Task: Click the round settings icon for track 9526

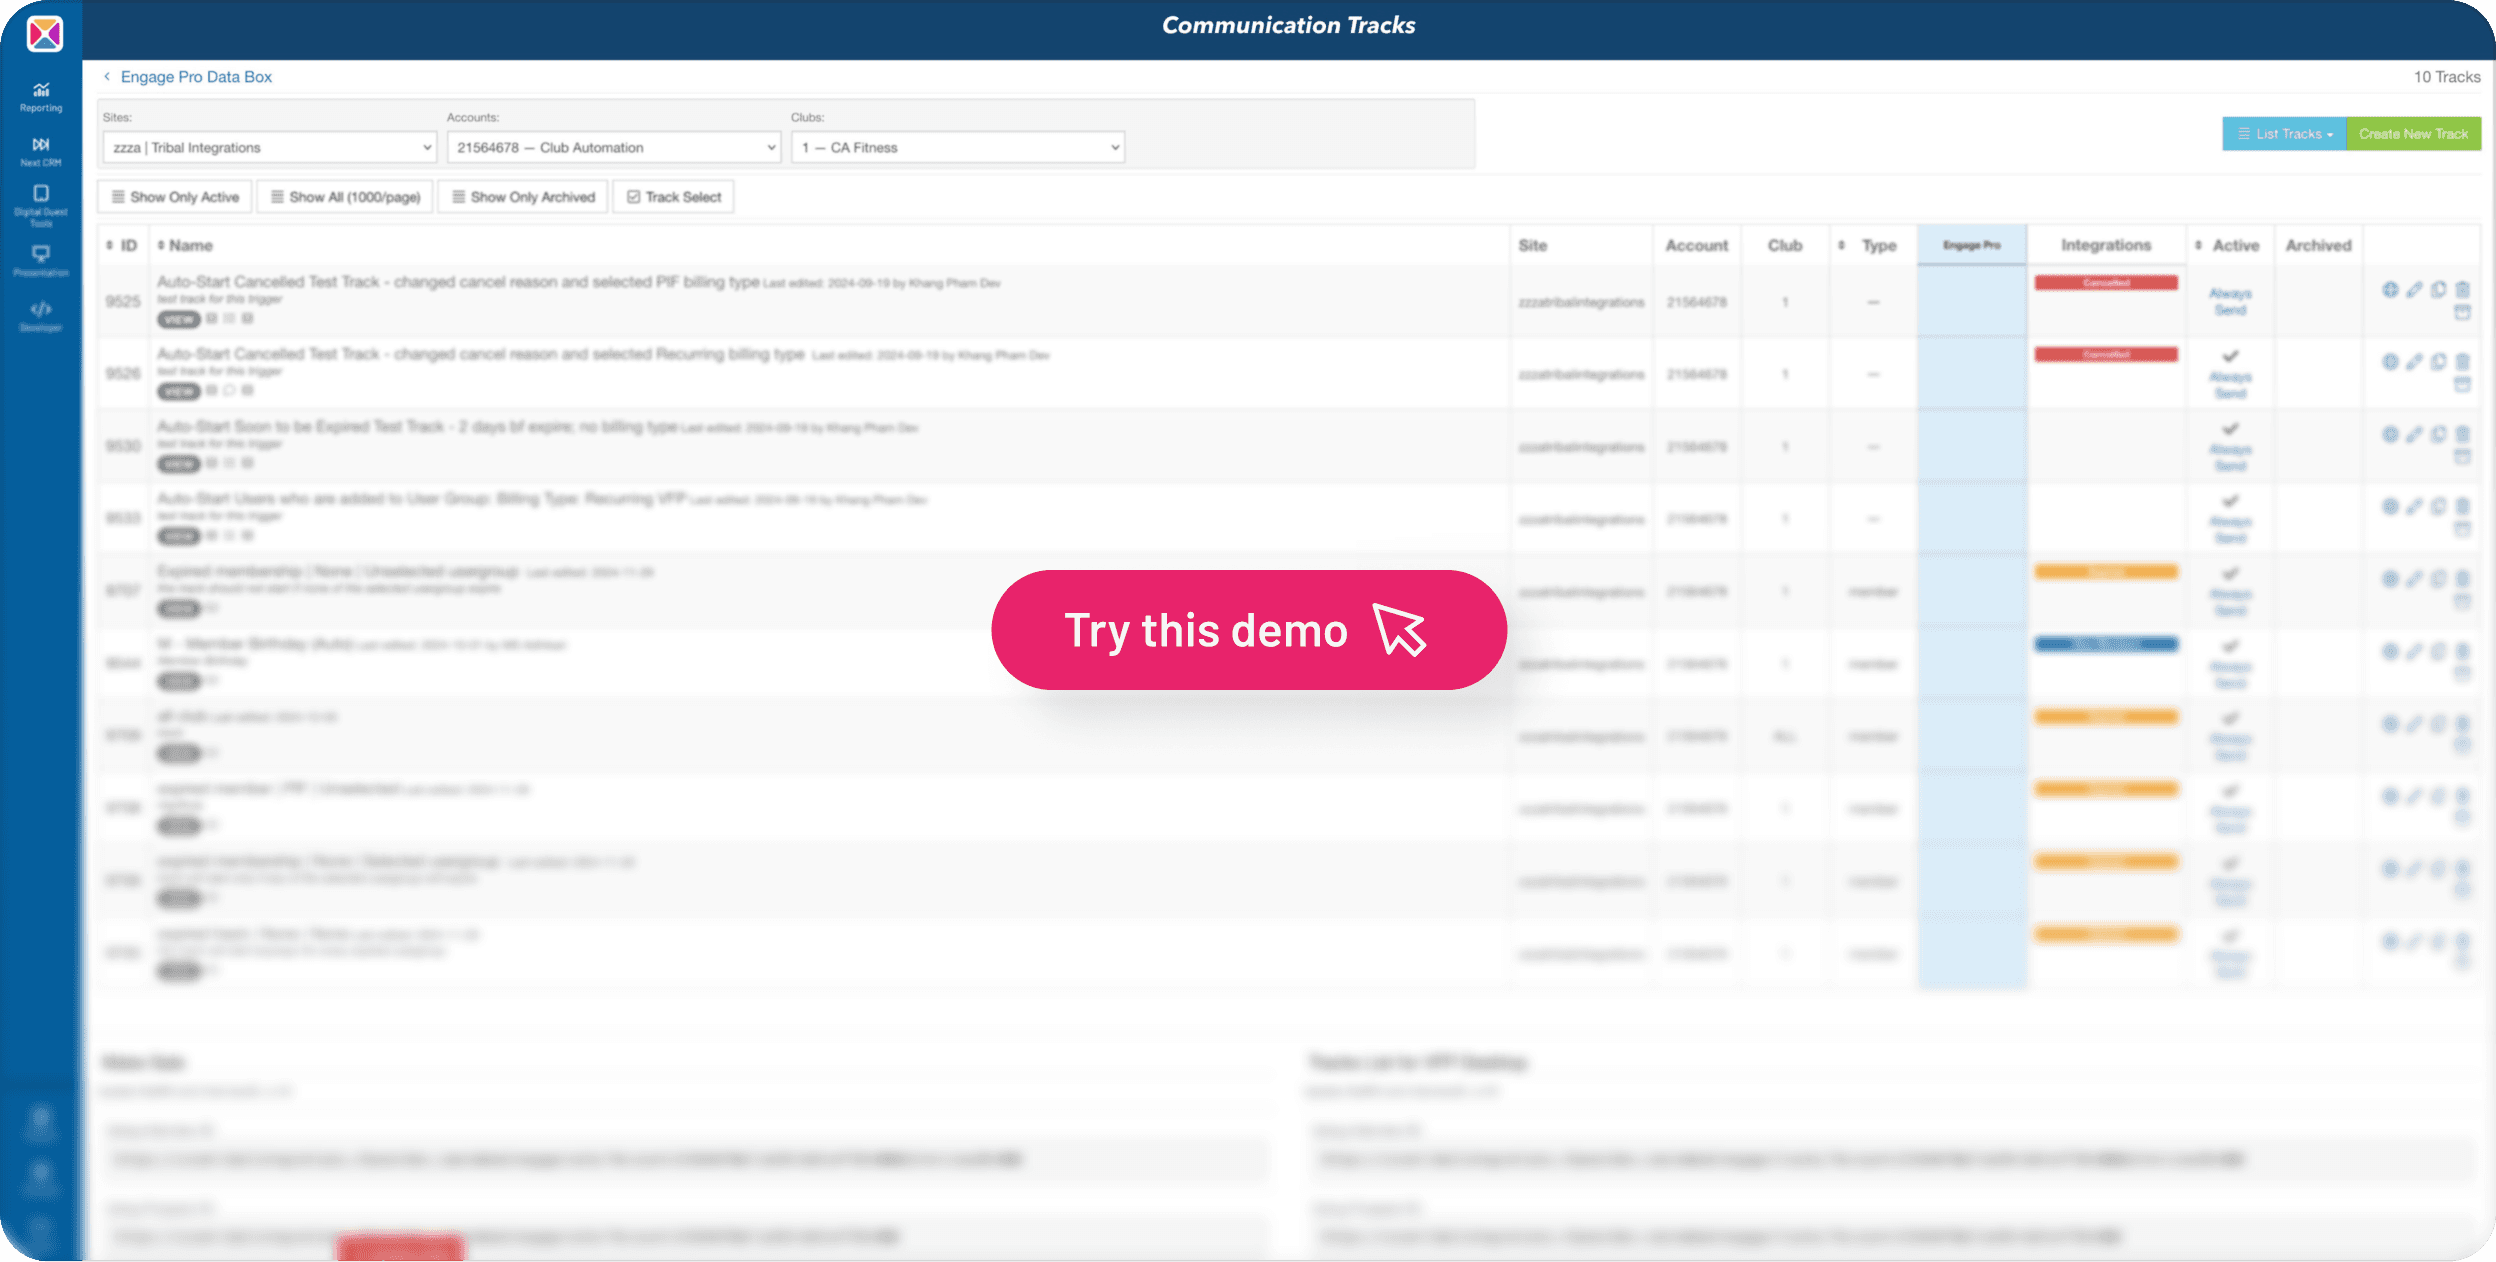Action: point(2390,362)
